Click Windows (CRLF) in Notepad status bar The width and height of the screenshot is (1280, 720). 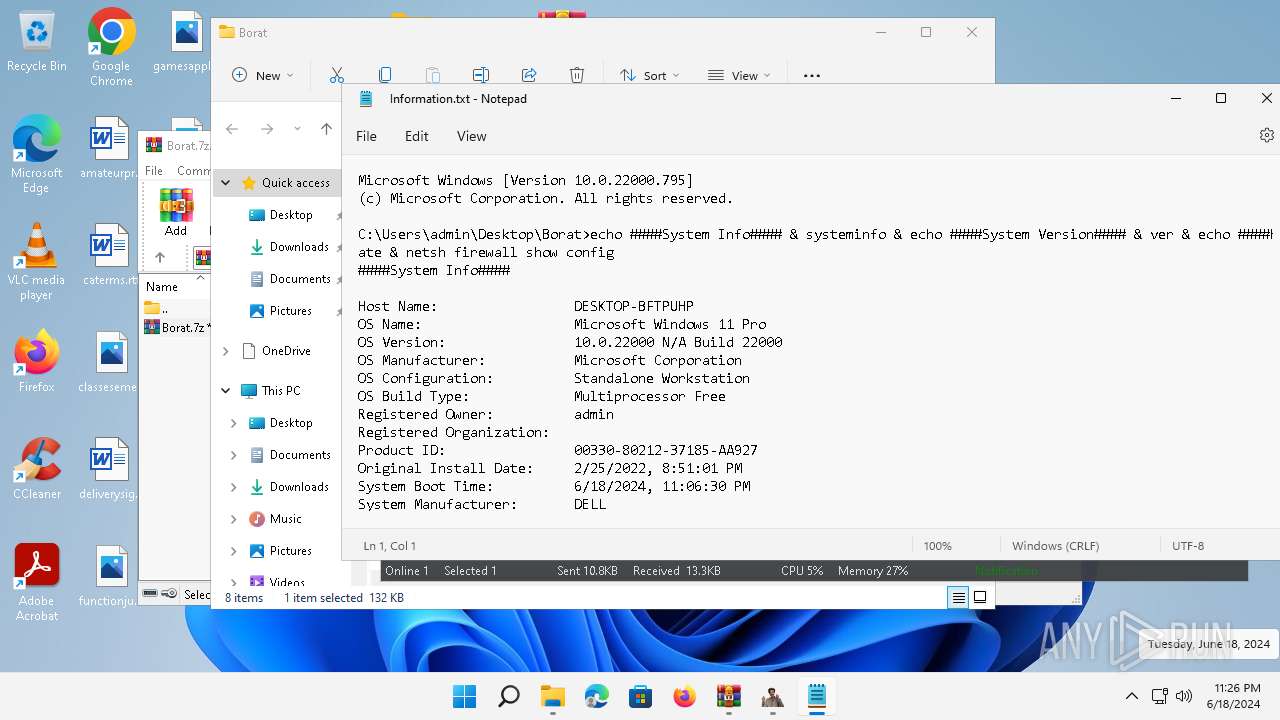1055,546
